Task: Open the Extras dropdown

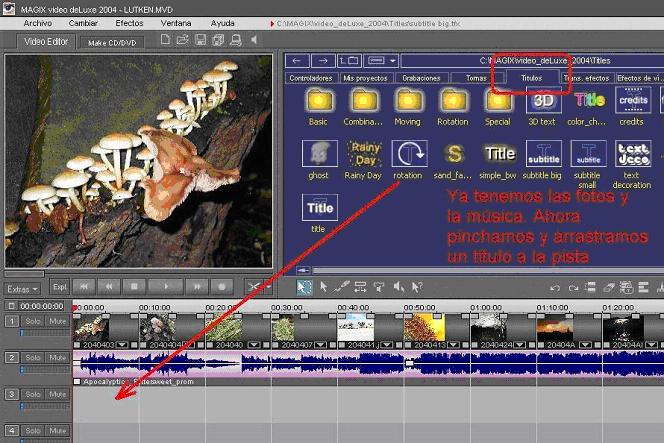Action: [23, 289]
